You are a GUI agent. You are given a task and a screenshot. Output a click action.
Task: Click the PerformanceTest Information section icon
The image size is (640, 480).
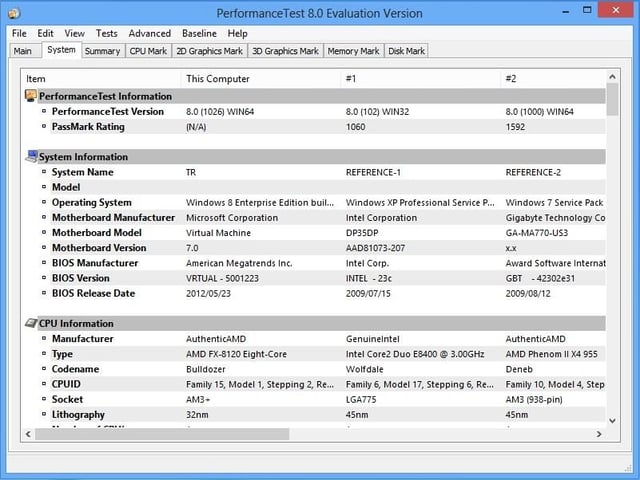click(31, 96)
